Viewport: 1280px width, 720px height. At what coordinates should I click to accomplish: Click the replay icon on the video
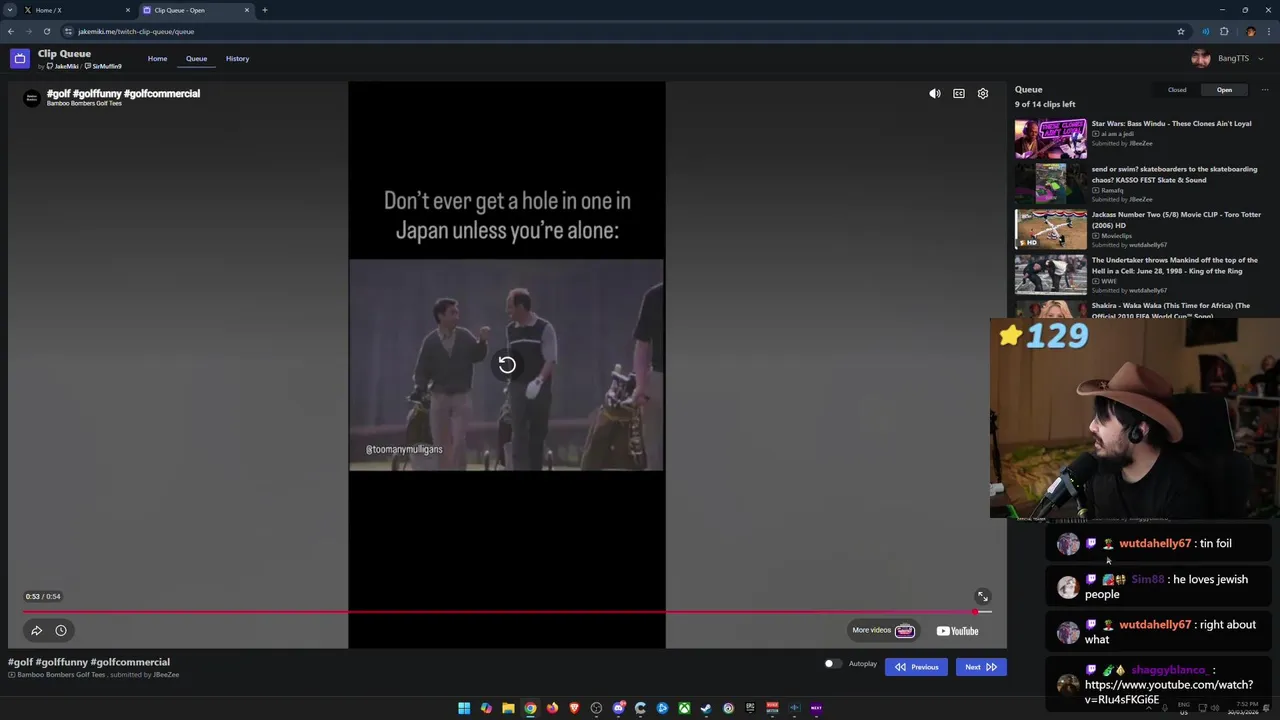pyautogui.click(x=507, y=365)
